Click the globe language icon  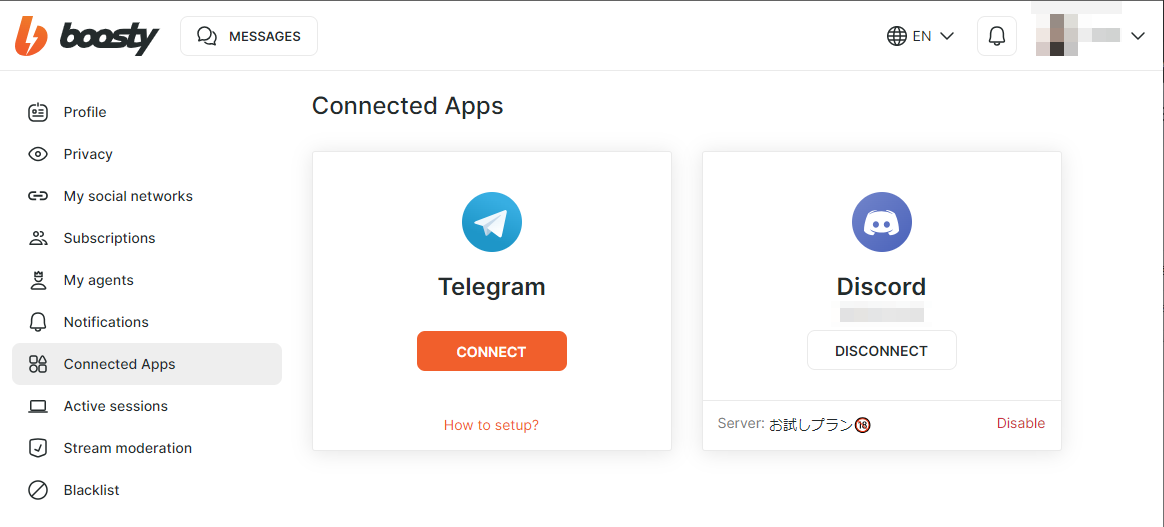(x=897, y=36)
